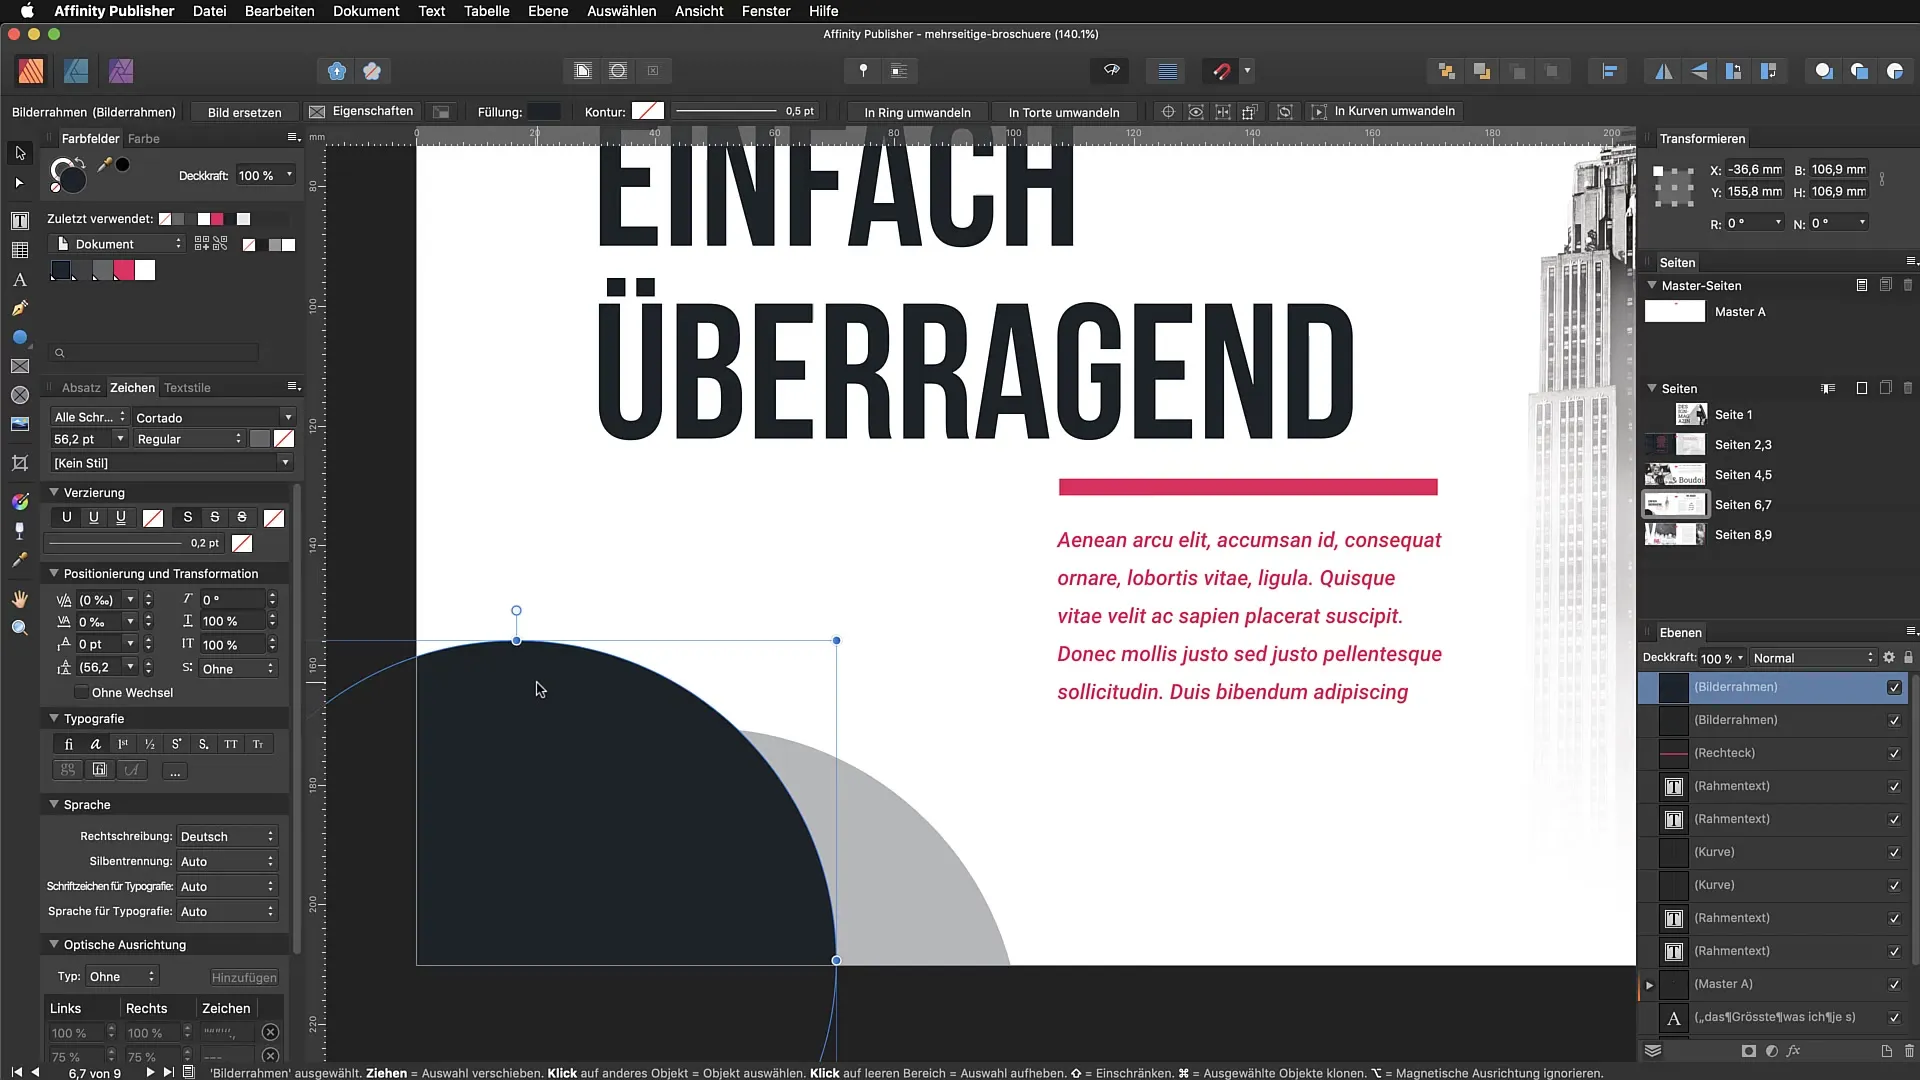1920x1080 pixels.
Task: Select the Crop tool
Action: (19, 463)
